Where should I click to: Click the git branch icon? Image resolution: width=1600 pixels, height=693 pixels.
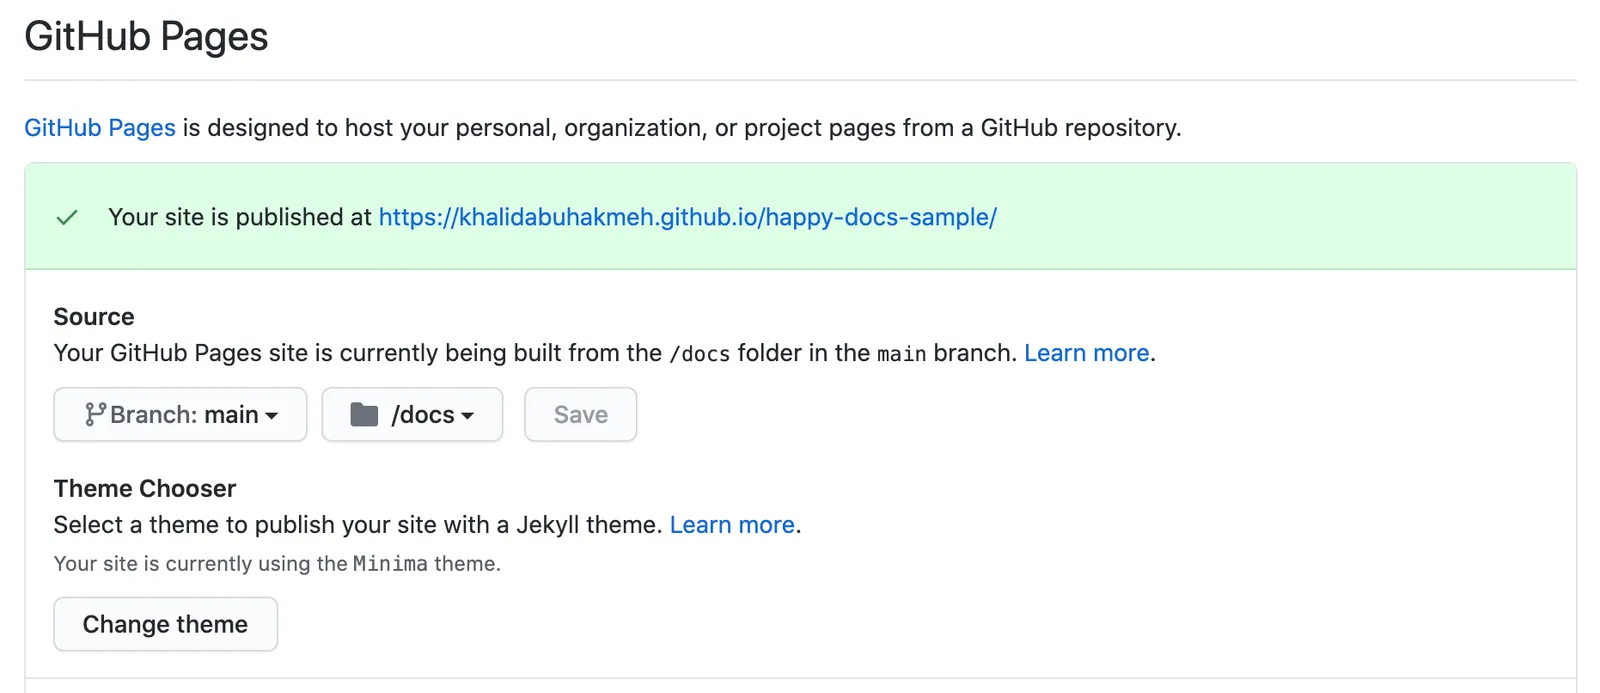95,414
